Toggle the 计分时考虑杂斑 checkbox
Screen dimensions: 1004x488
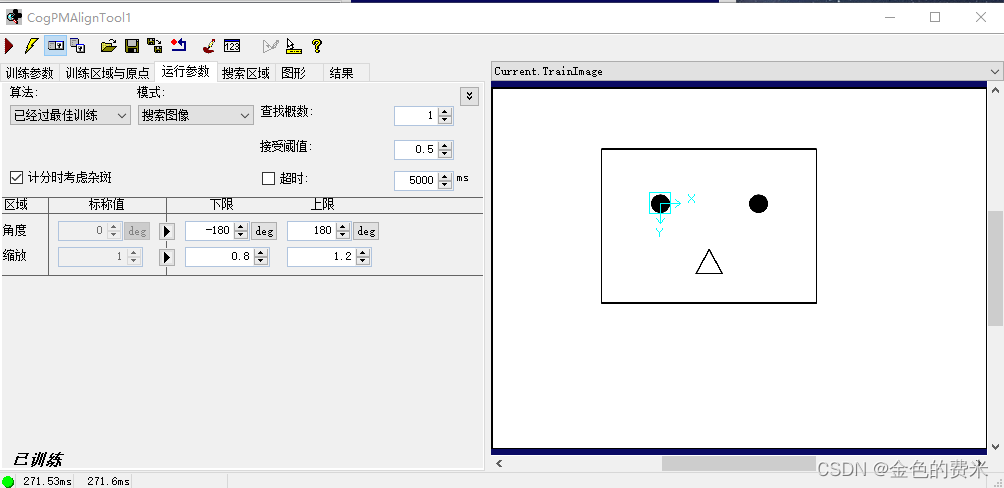coord(16,177)
